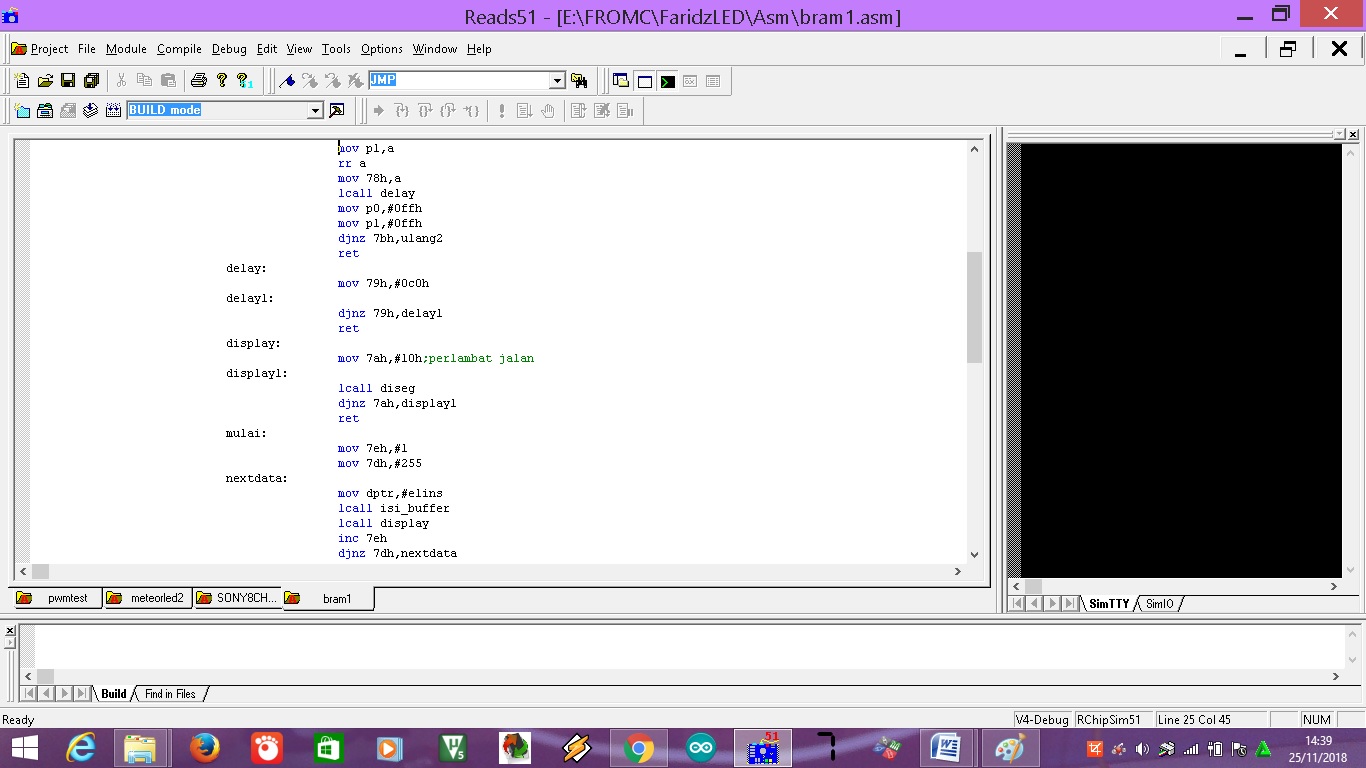The height and width of the screenshot is (768, 1366).
Task: Switch to Find in Files output tab
Action: point(170,694)
